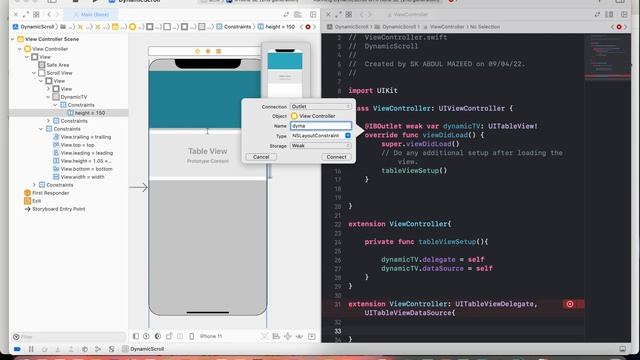Viewport: 640px width, 360px height.
Task: Click height = 150 jump bar segment
Action: (276, 27)
